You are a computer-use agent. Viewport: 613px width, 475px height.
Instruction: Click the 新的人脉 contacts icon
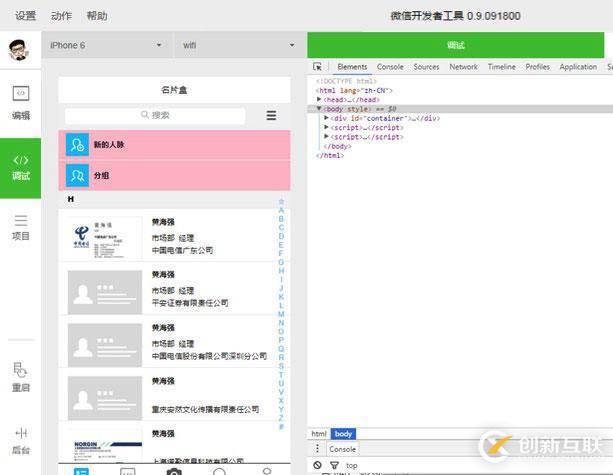pyautogui.click(x=77, y=145)
